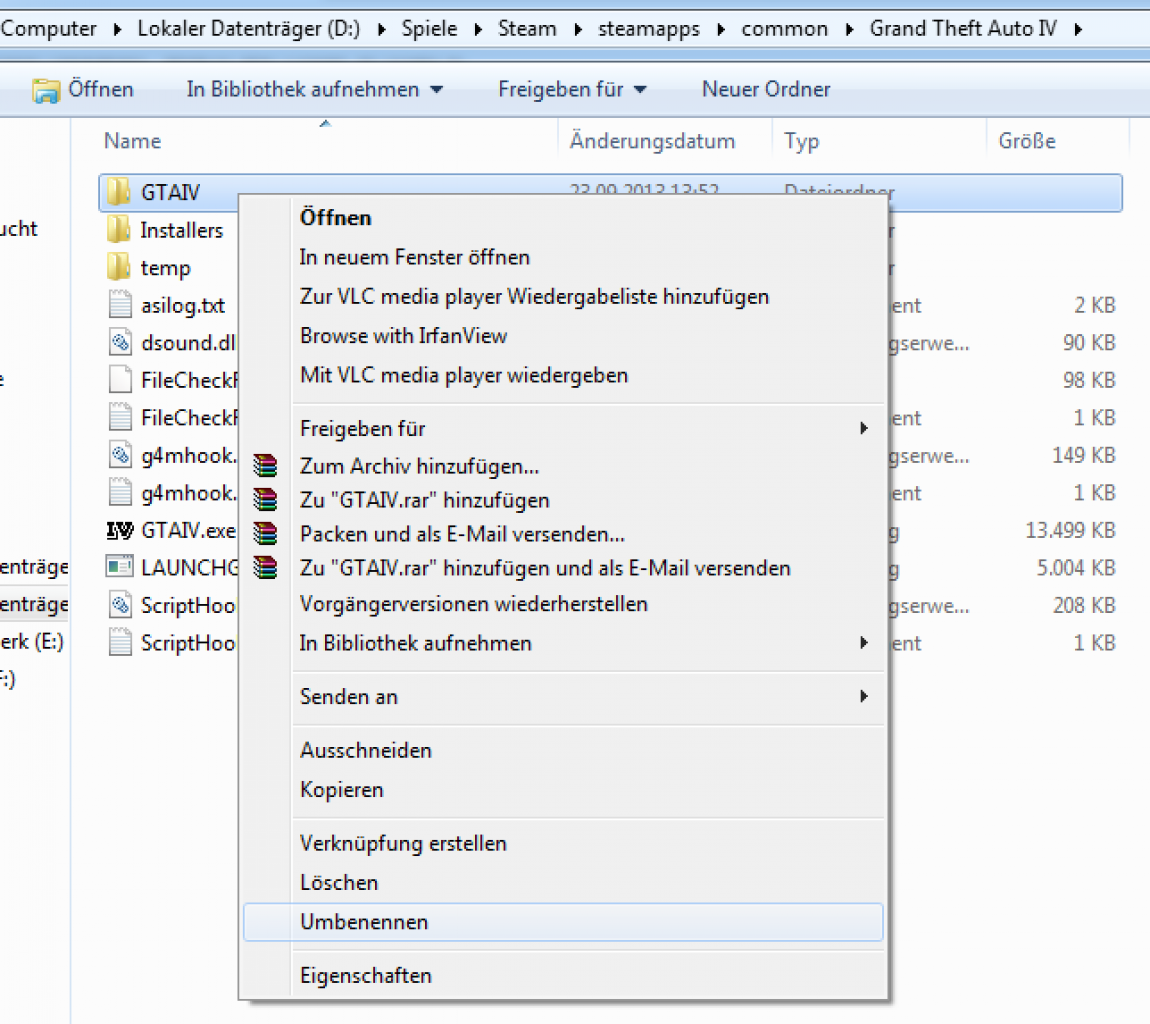Click the GTAIV folder icon
Viewport: 1150px width, 1024px height.
[x=119, y=192]
